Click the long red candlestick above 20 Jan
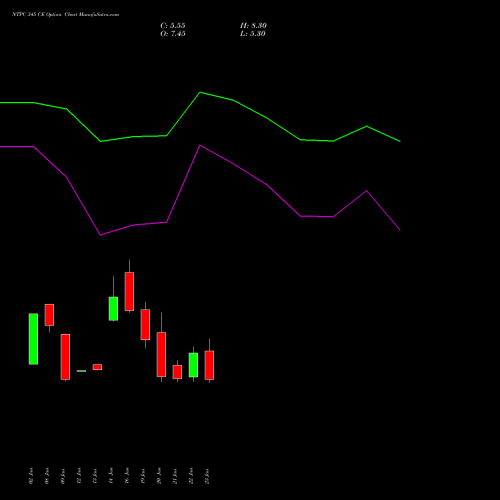The image size is (500, 500). pyautogui.click(x=161, y=354)
